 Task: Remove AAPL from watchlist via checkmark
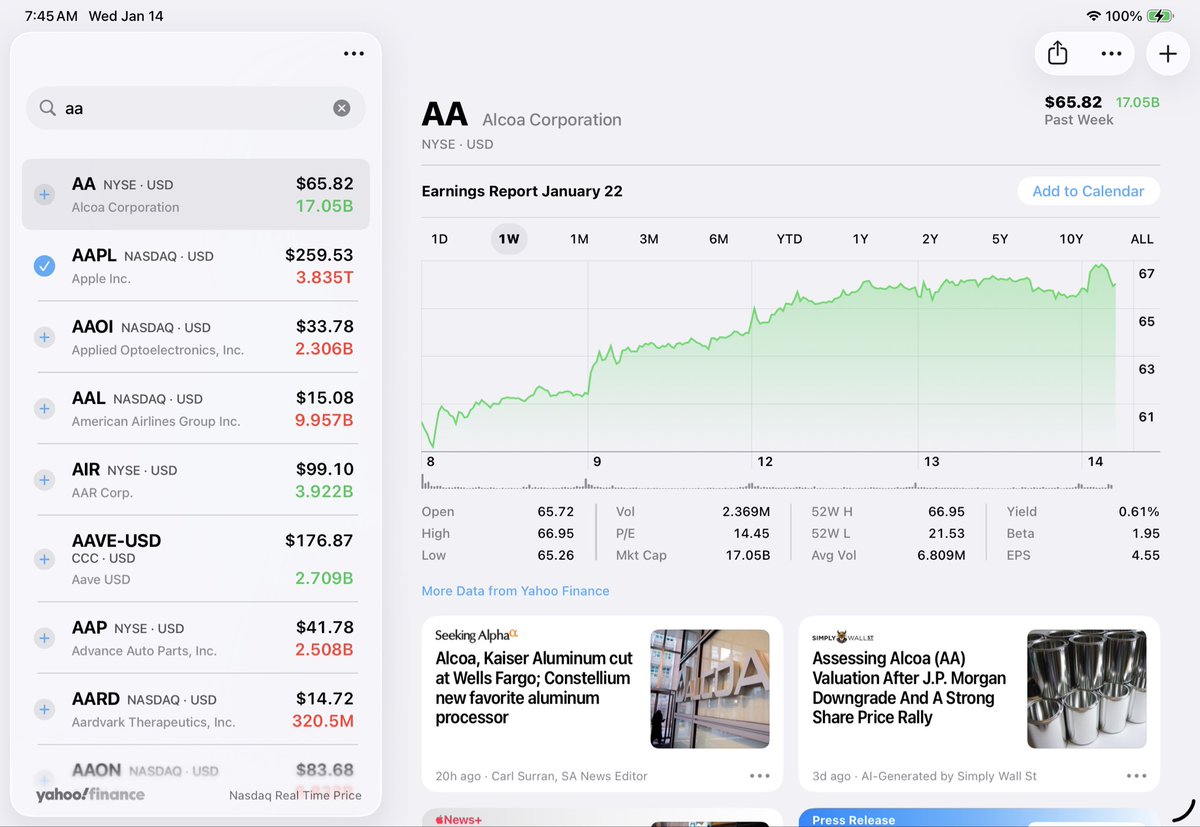pos(44,266)
